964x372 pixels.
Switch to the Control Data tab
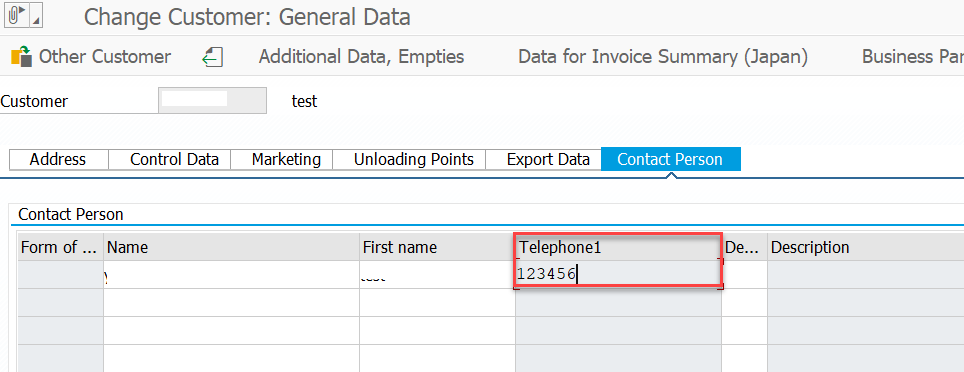tap(175, 160)
